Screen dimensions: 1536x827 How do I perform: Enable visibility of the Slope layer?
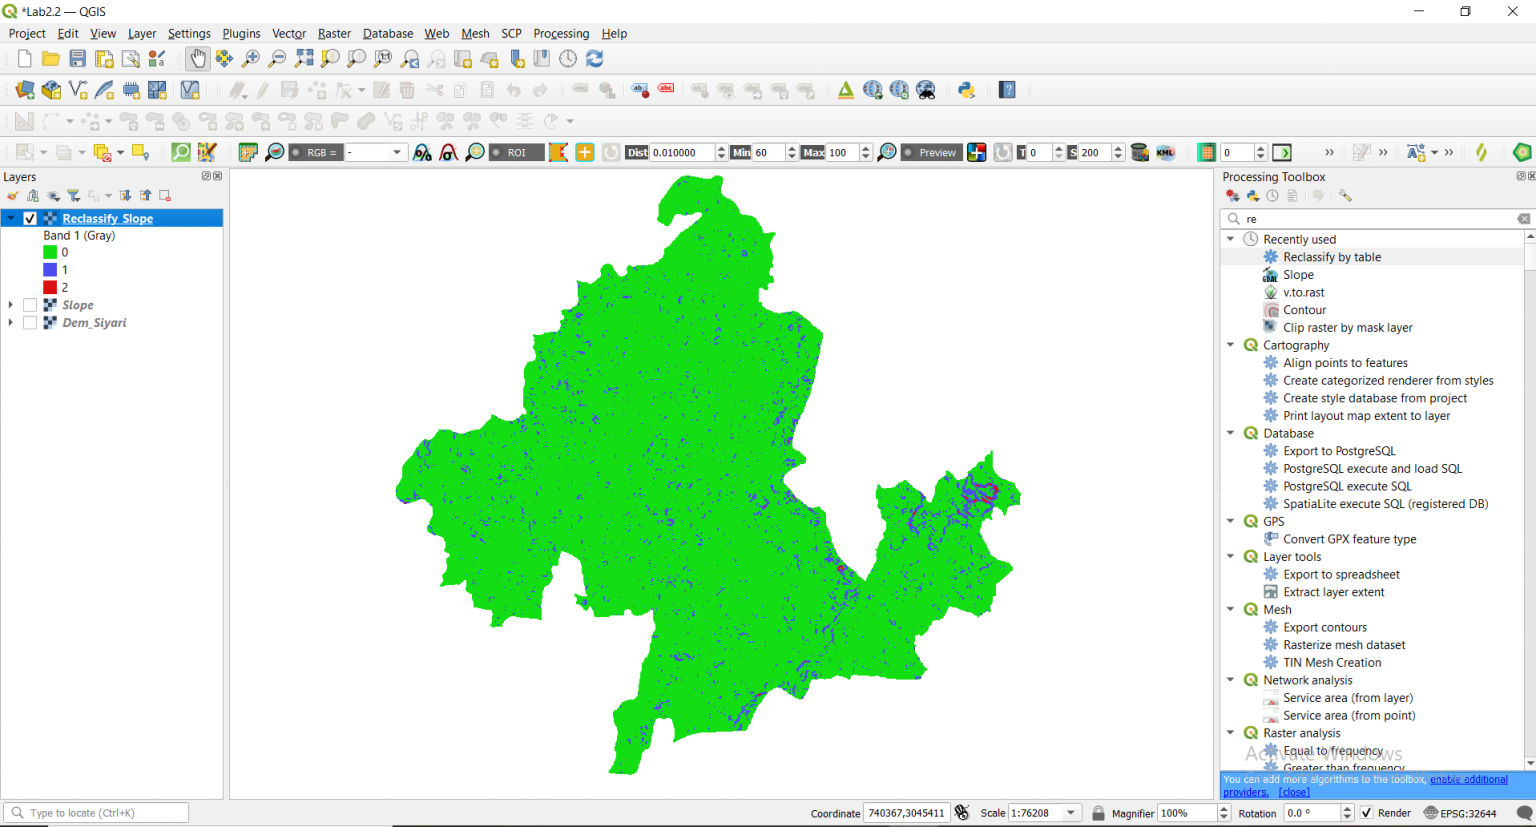(x=29, y=305)
